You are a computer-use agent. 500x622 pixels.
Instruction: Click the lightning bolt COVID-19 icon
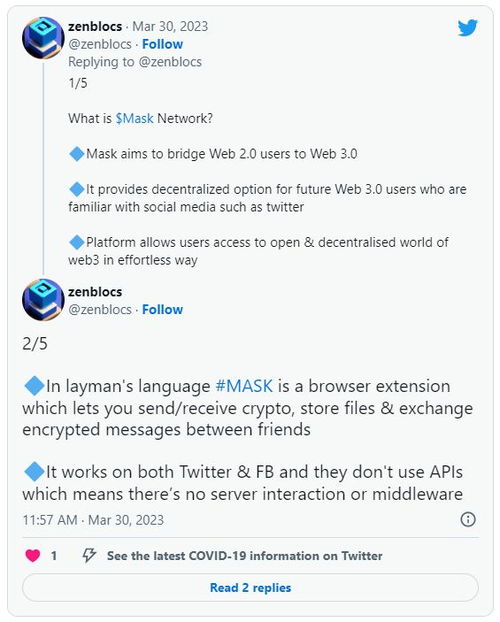[x=89, y=555]
